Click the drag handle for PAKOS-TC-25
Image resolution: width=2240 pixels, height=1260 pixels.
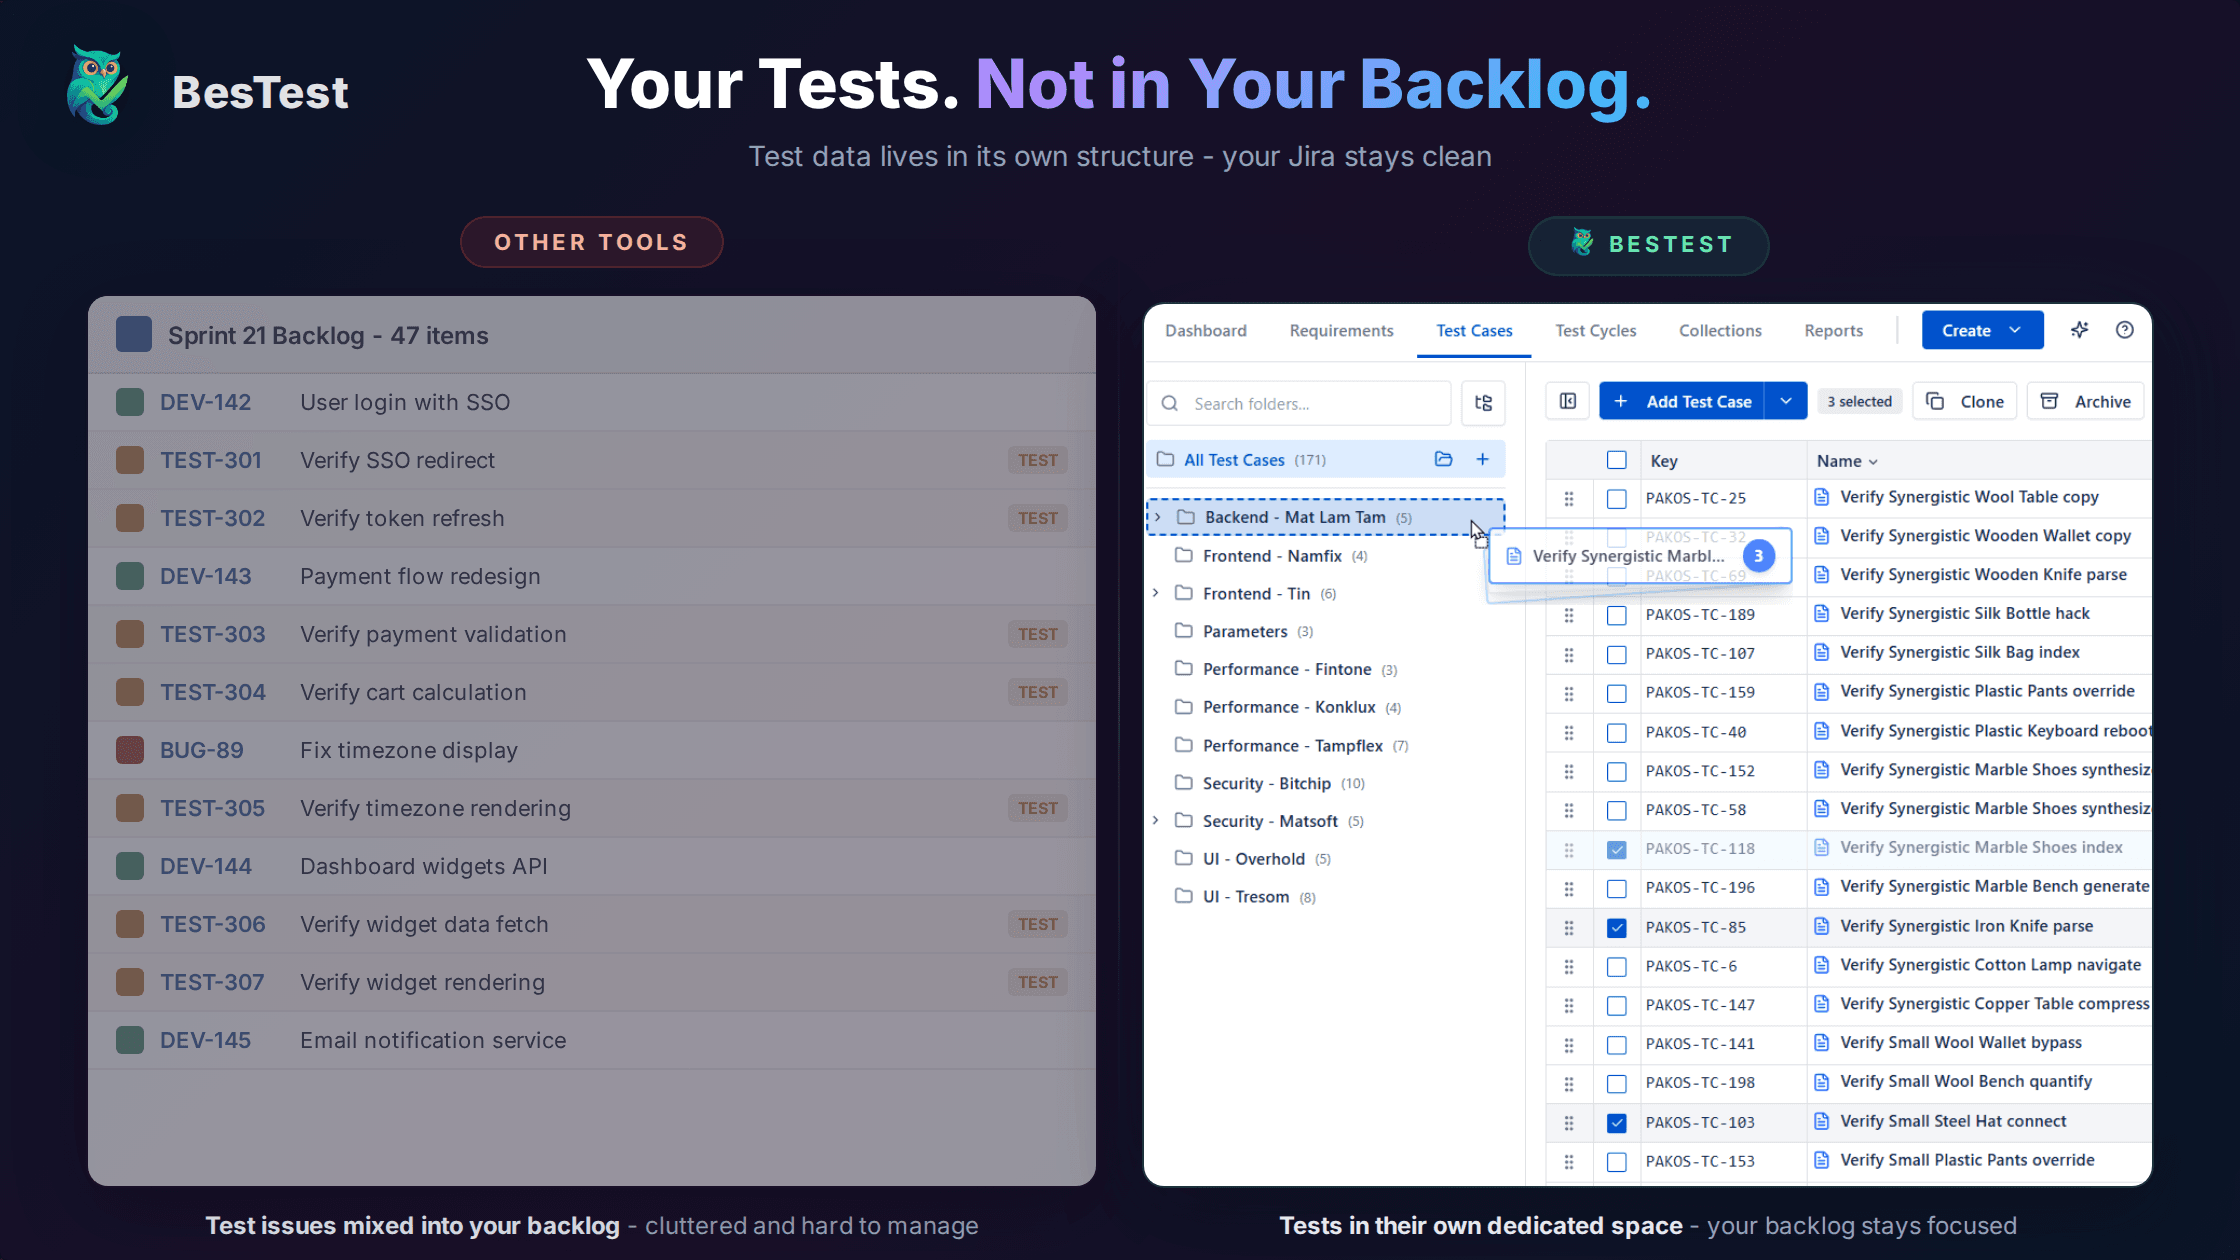point(1569,498)
